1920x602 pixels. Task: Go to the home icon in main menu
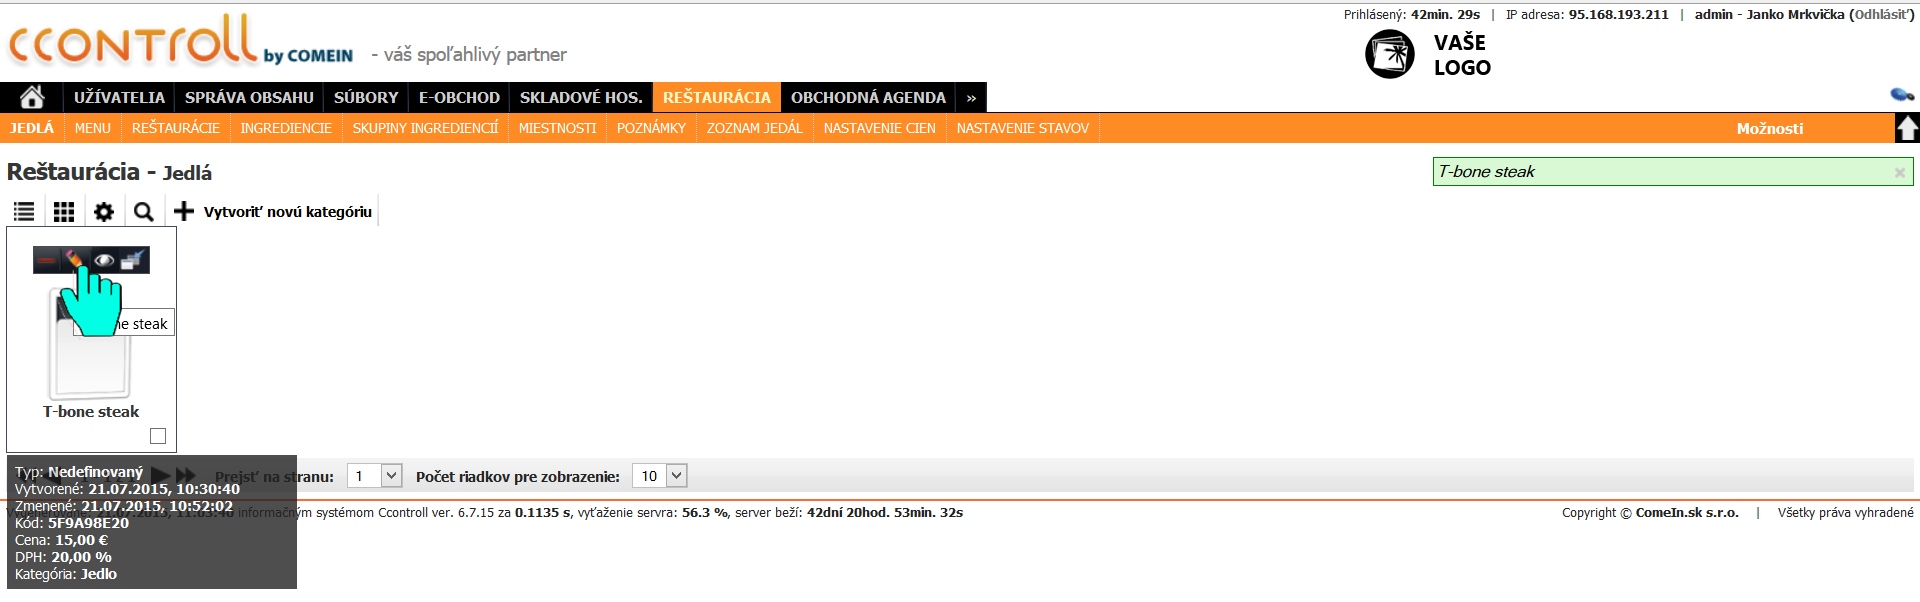pos(32,97)
